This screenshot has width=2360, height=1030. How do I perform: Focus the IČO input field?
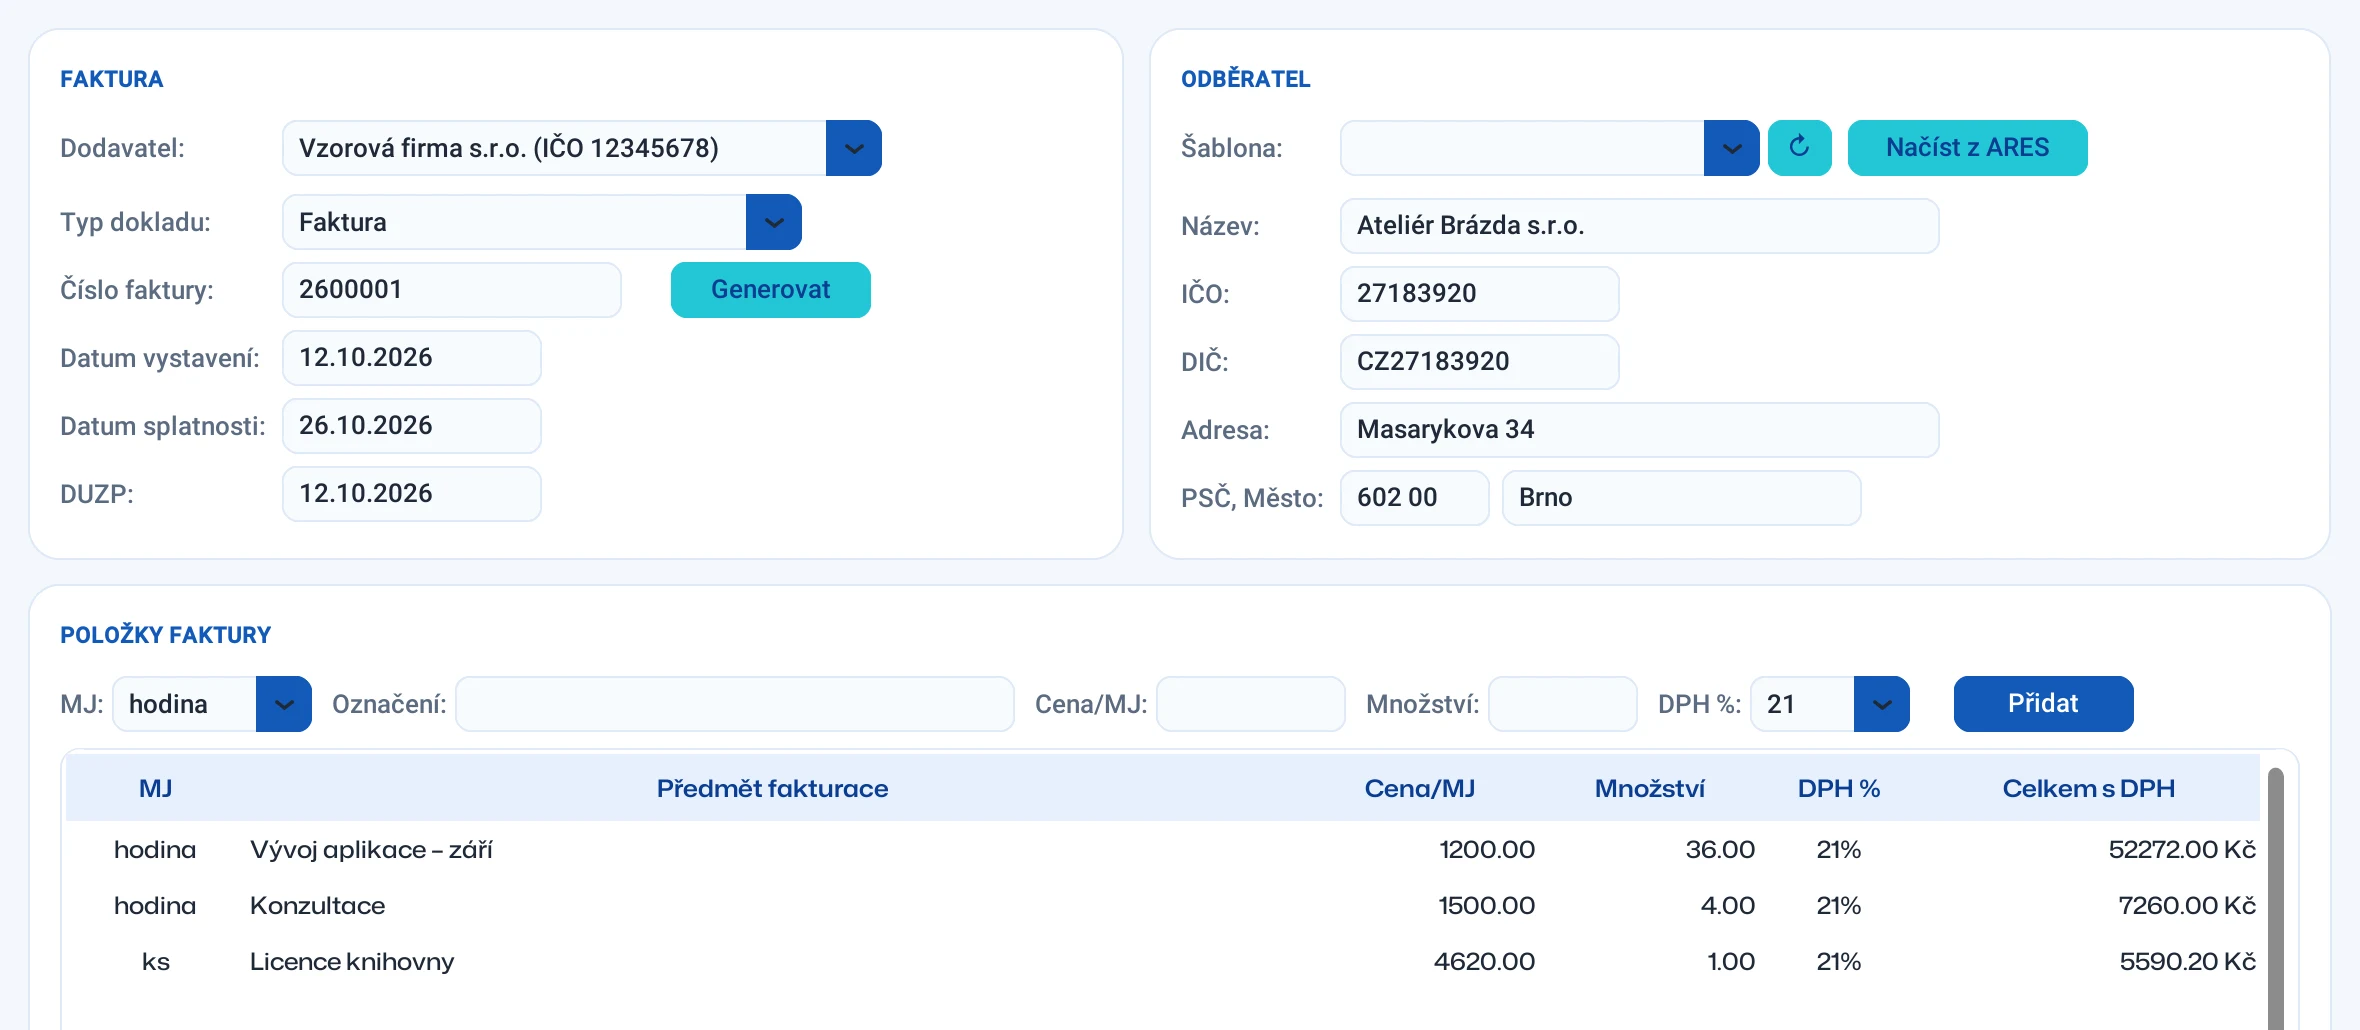1479,294
